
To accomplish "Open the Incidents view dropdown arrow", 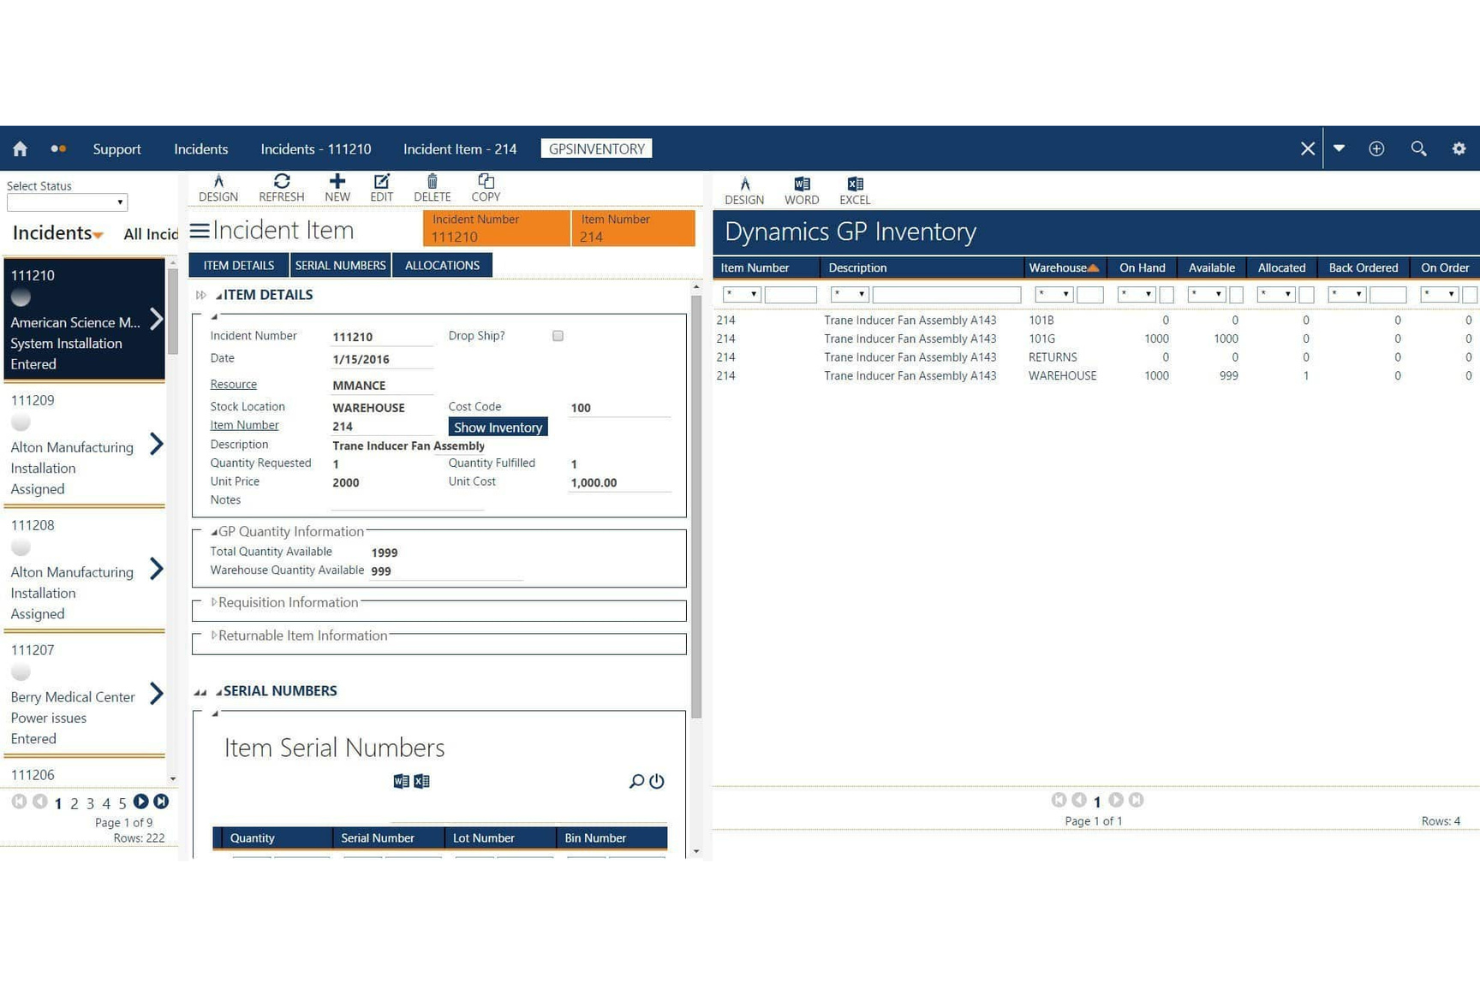I will 98,235.
